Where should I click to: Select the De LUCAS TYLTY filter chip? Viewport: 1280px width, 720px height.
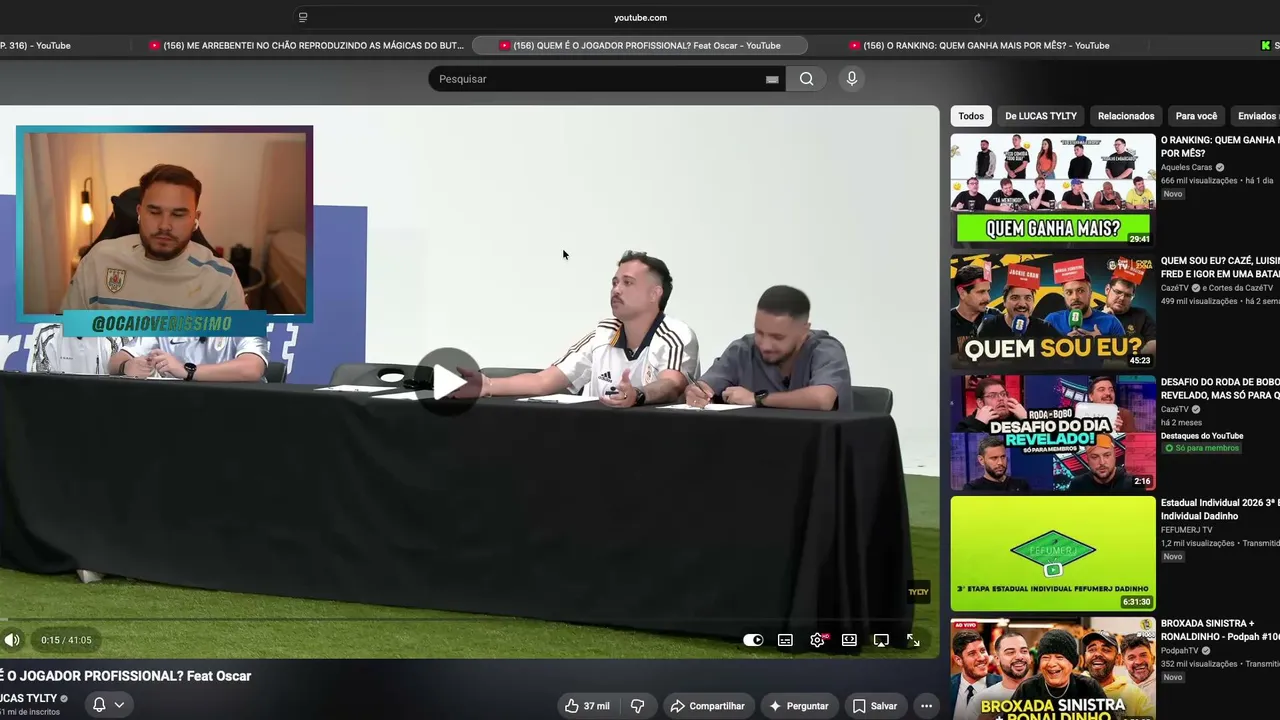[x=1041, y=116]
